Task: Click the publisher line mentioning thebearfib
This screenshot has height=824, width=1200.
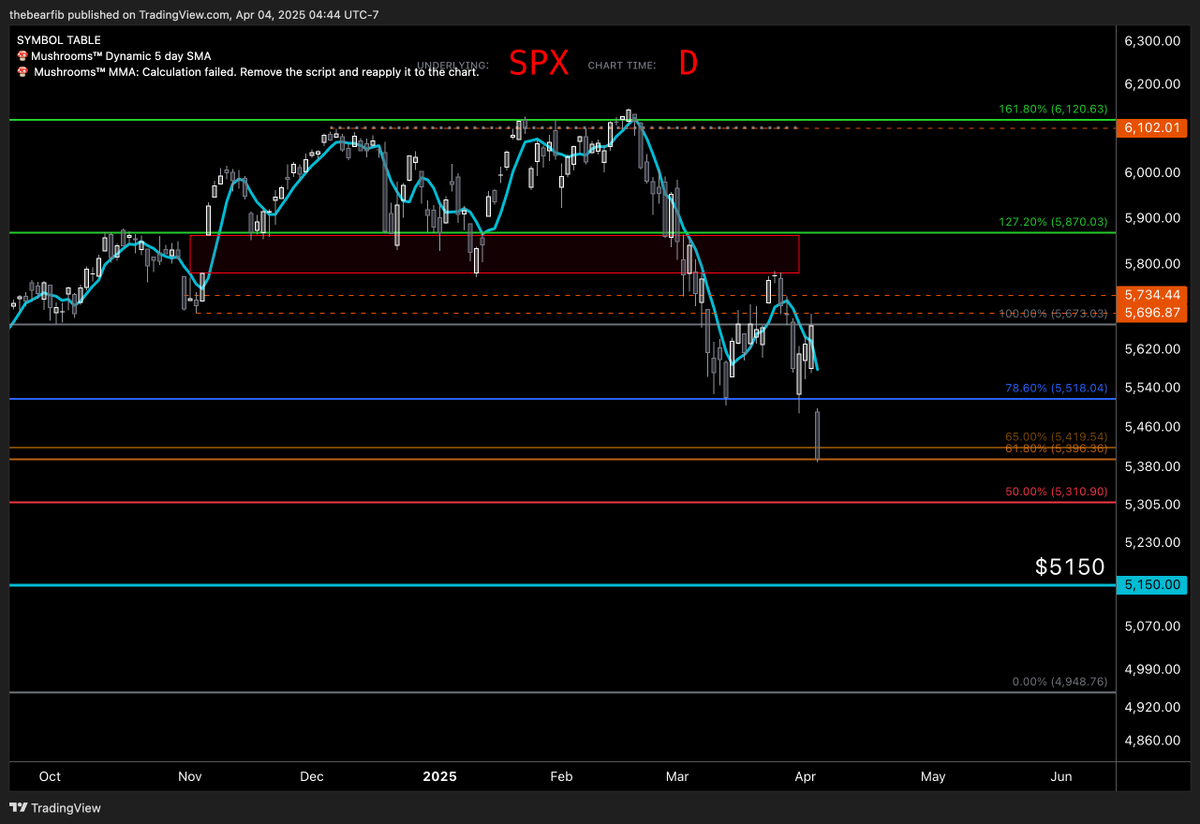Action: click(x=194, y=14)
